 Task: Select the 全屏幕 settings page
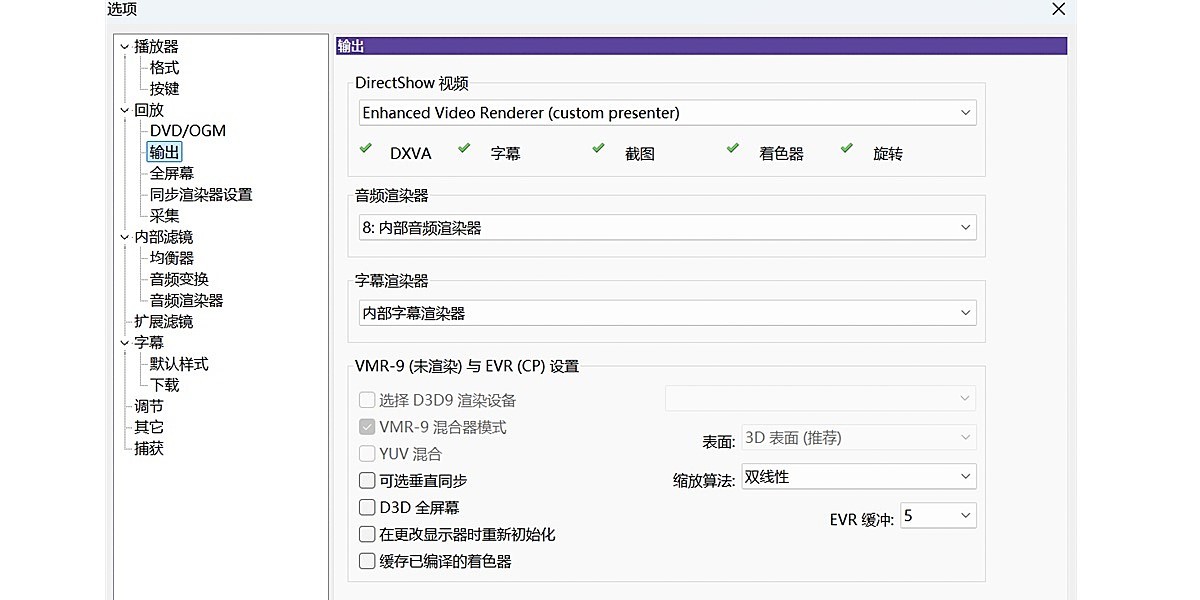pyautogui.click(x=172, y=173)
